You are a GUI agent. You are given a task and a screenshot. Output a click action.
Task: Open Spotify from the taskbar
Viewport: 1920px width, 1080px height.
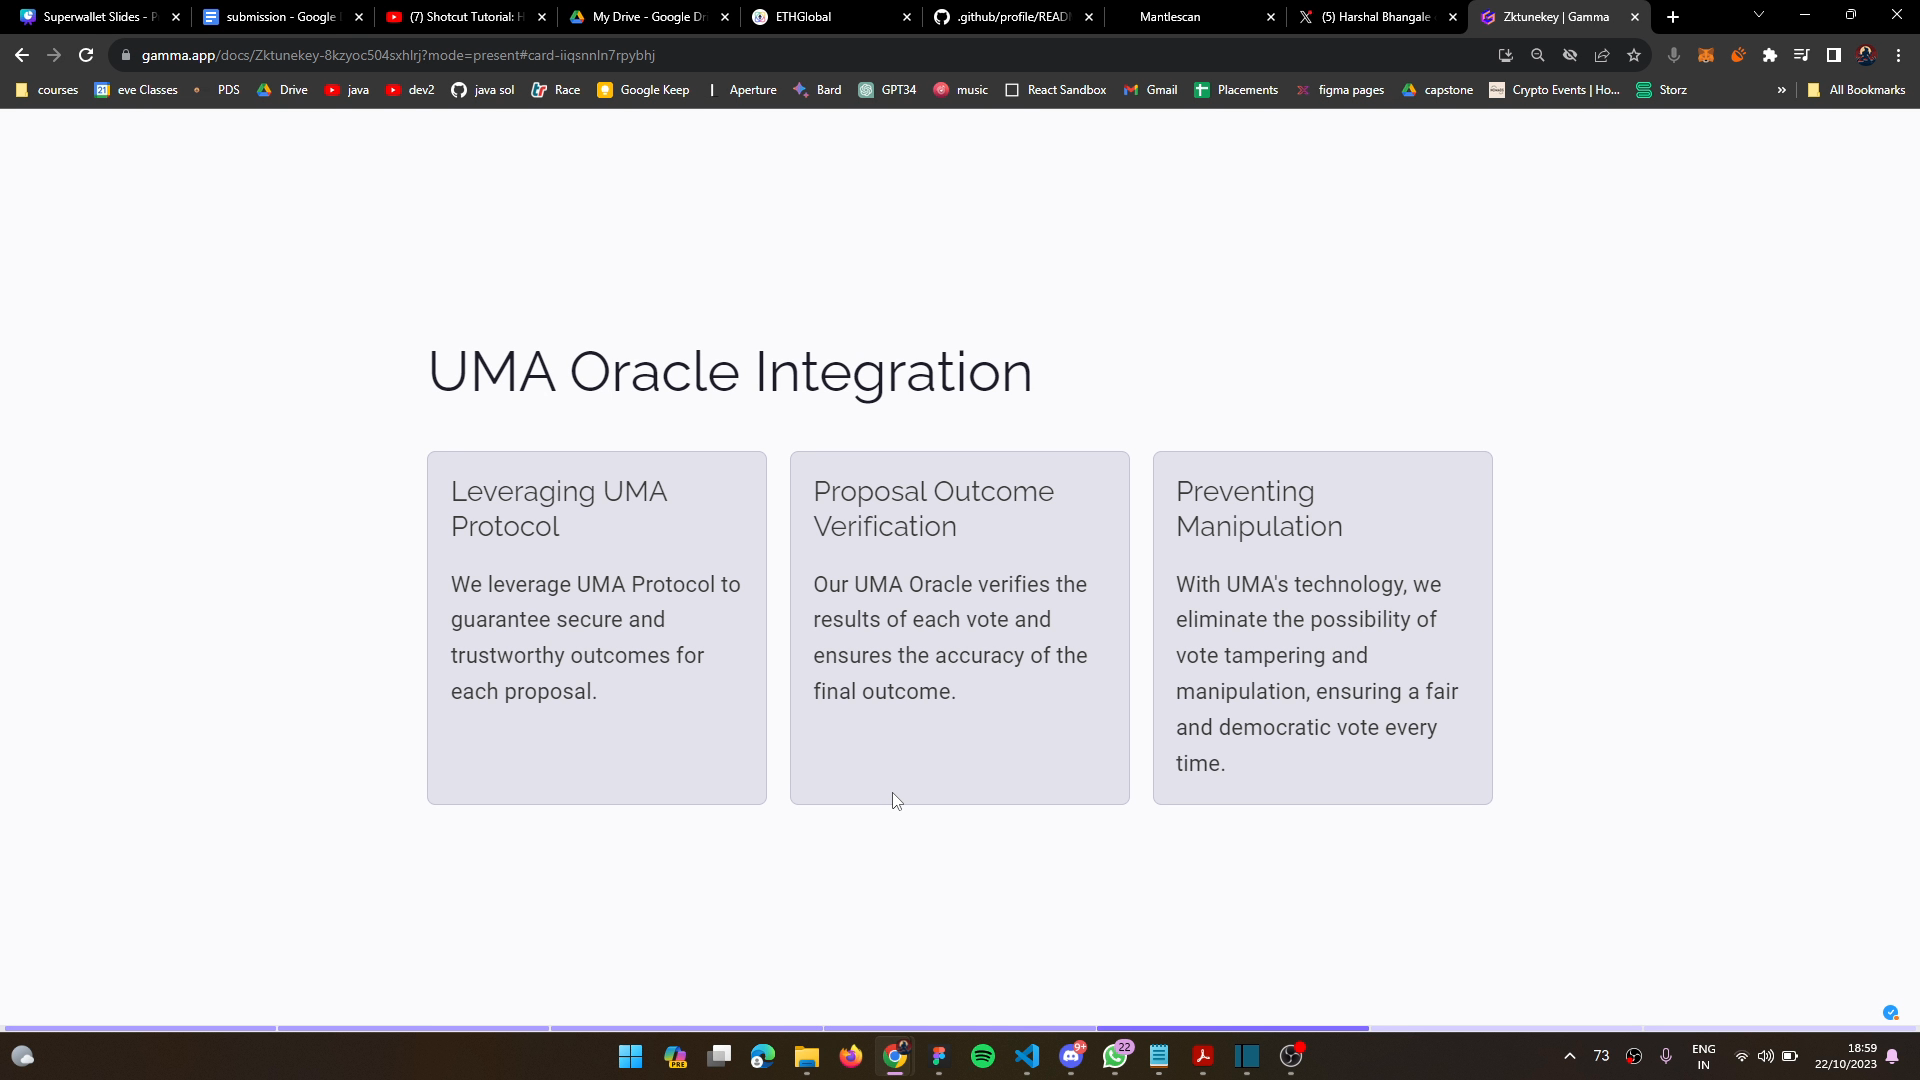coord(983,1056)
